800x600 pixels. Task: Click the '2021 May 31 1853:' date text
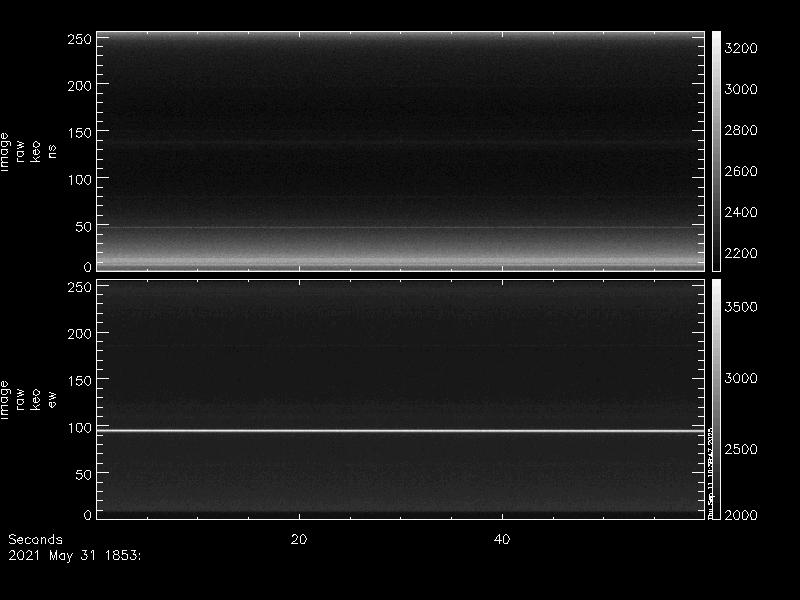coord(75,554)
